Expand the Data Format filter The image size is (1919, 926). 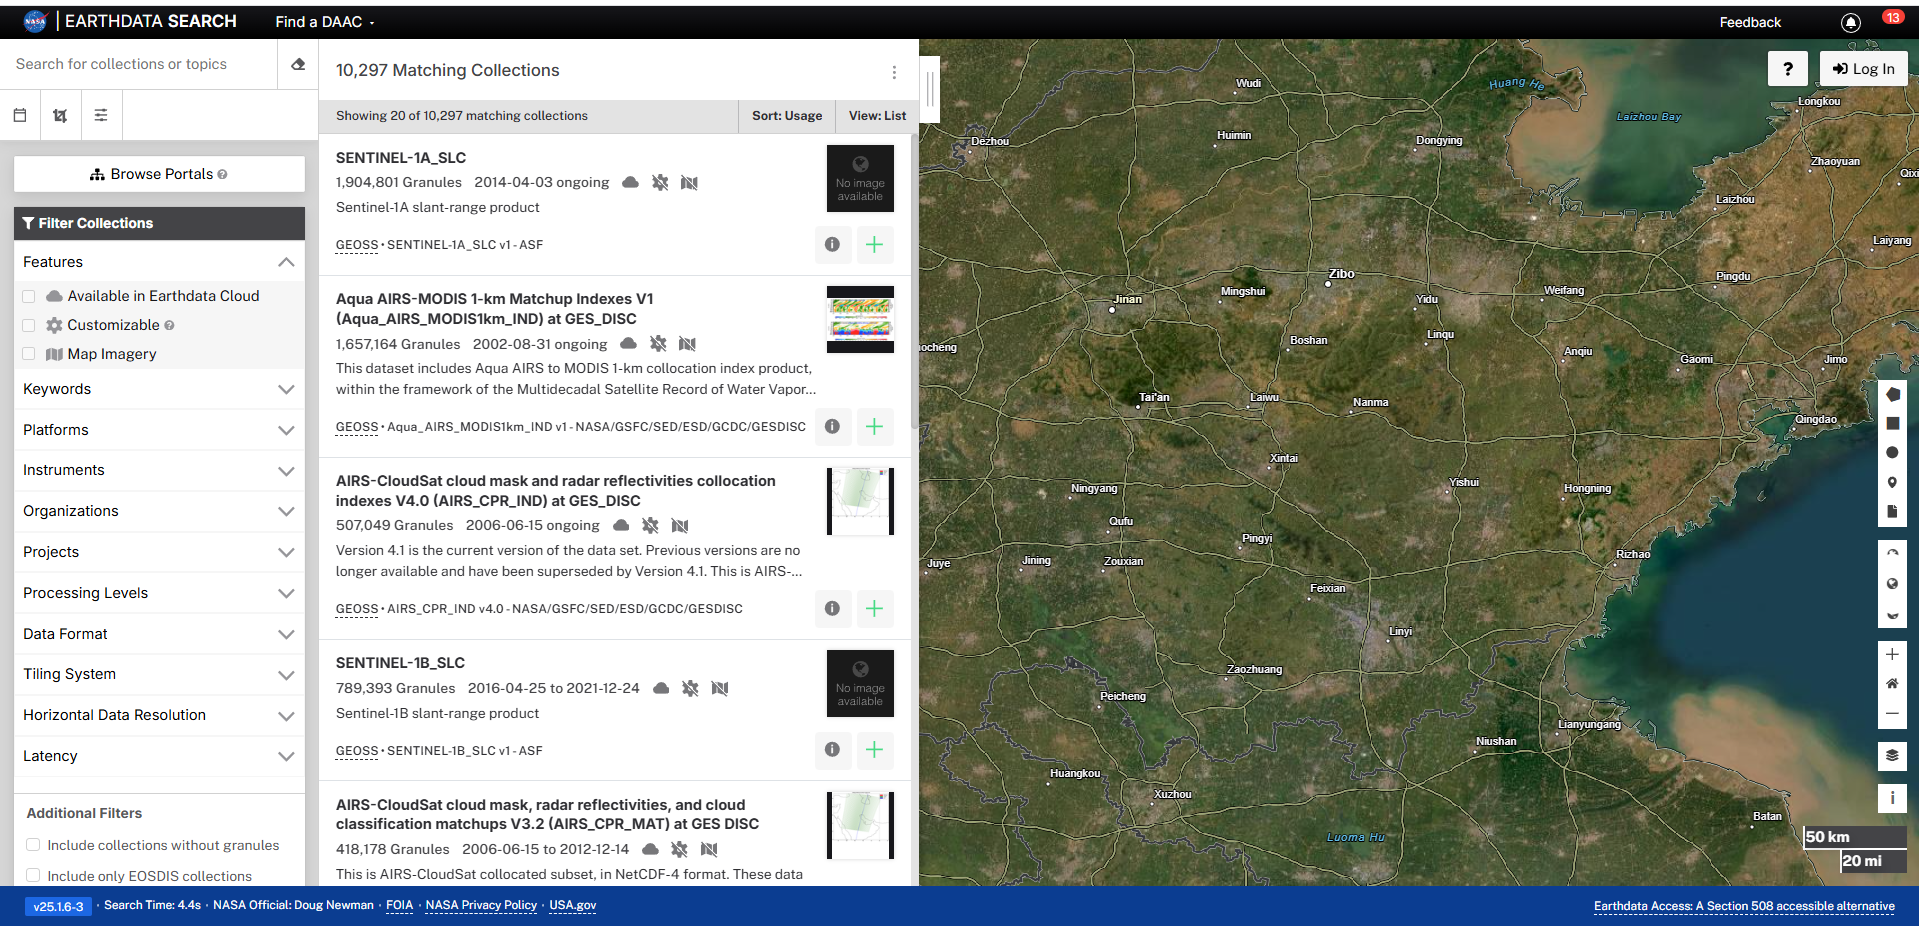pos(159,634)
